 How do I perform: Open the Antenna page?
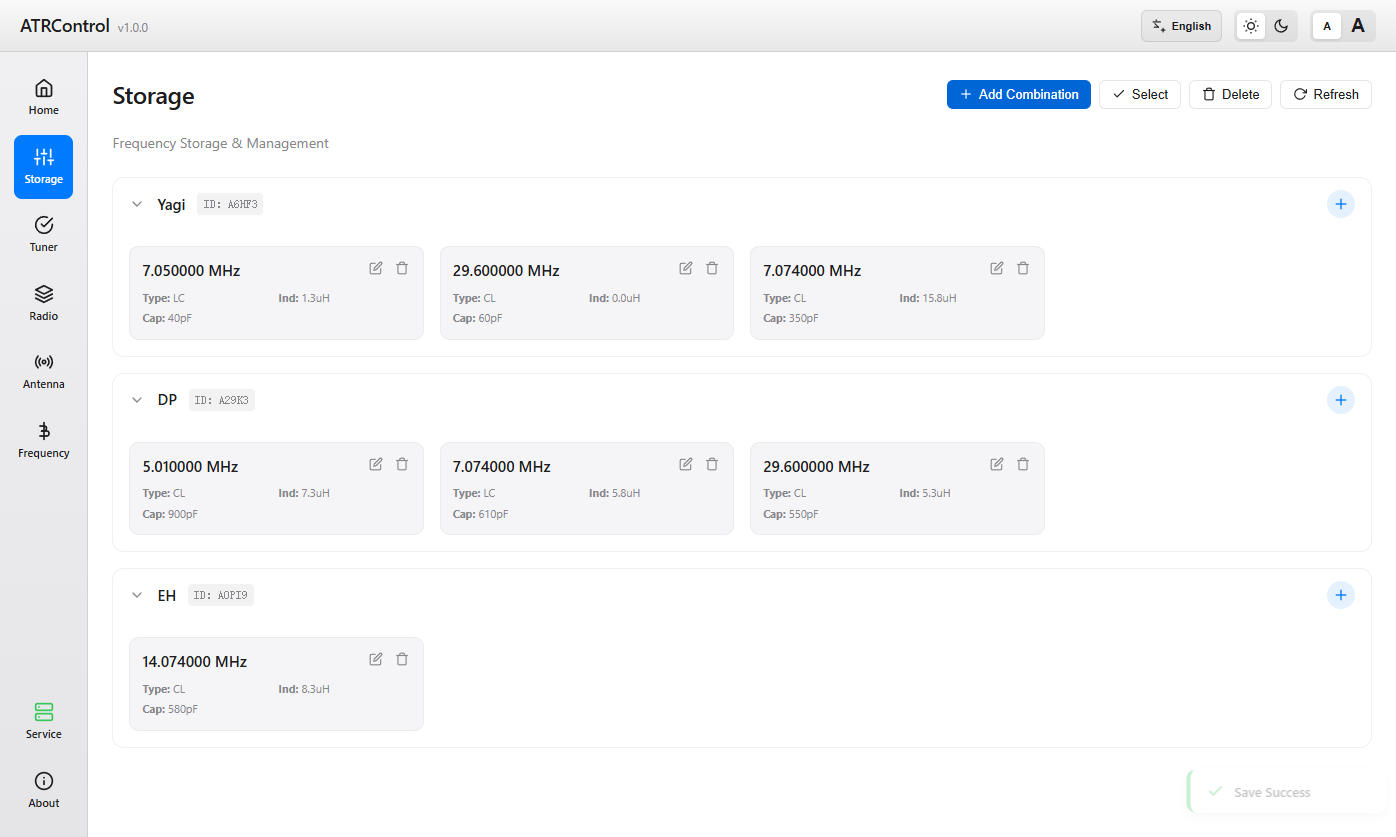click(44, 372)
